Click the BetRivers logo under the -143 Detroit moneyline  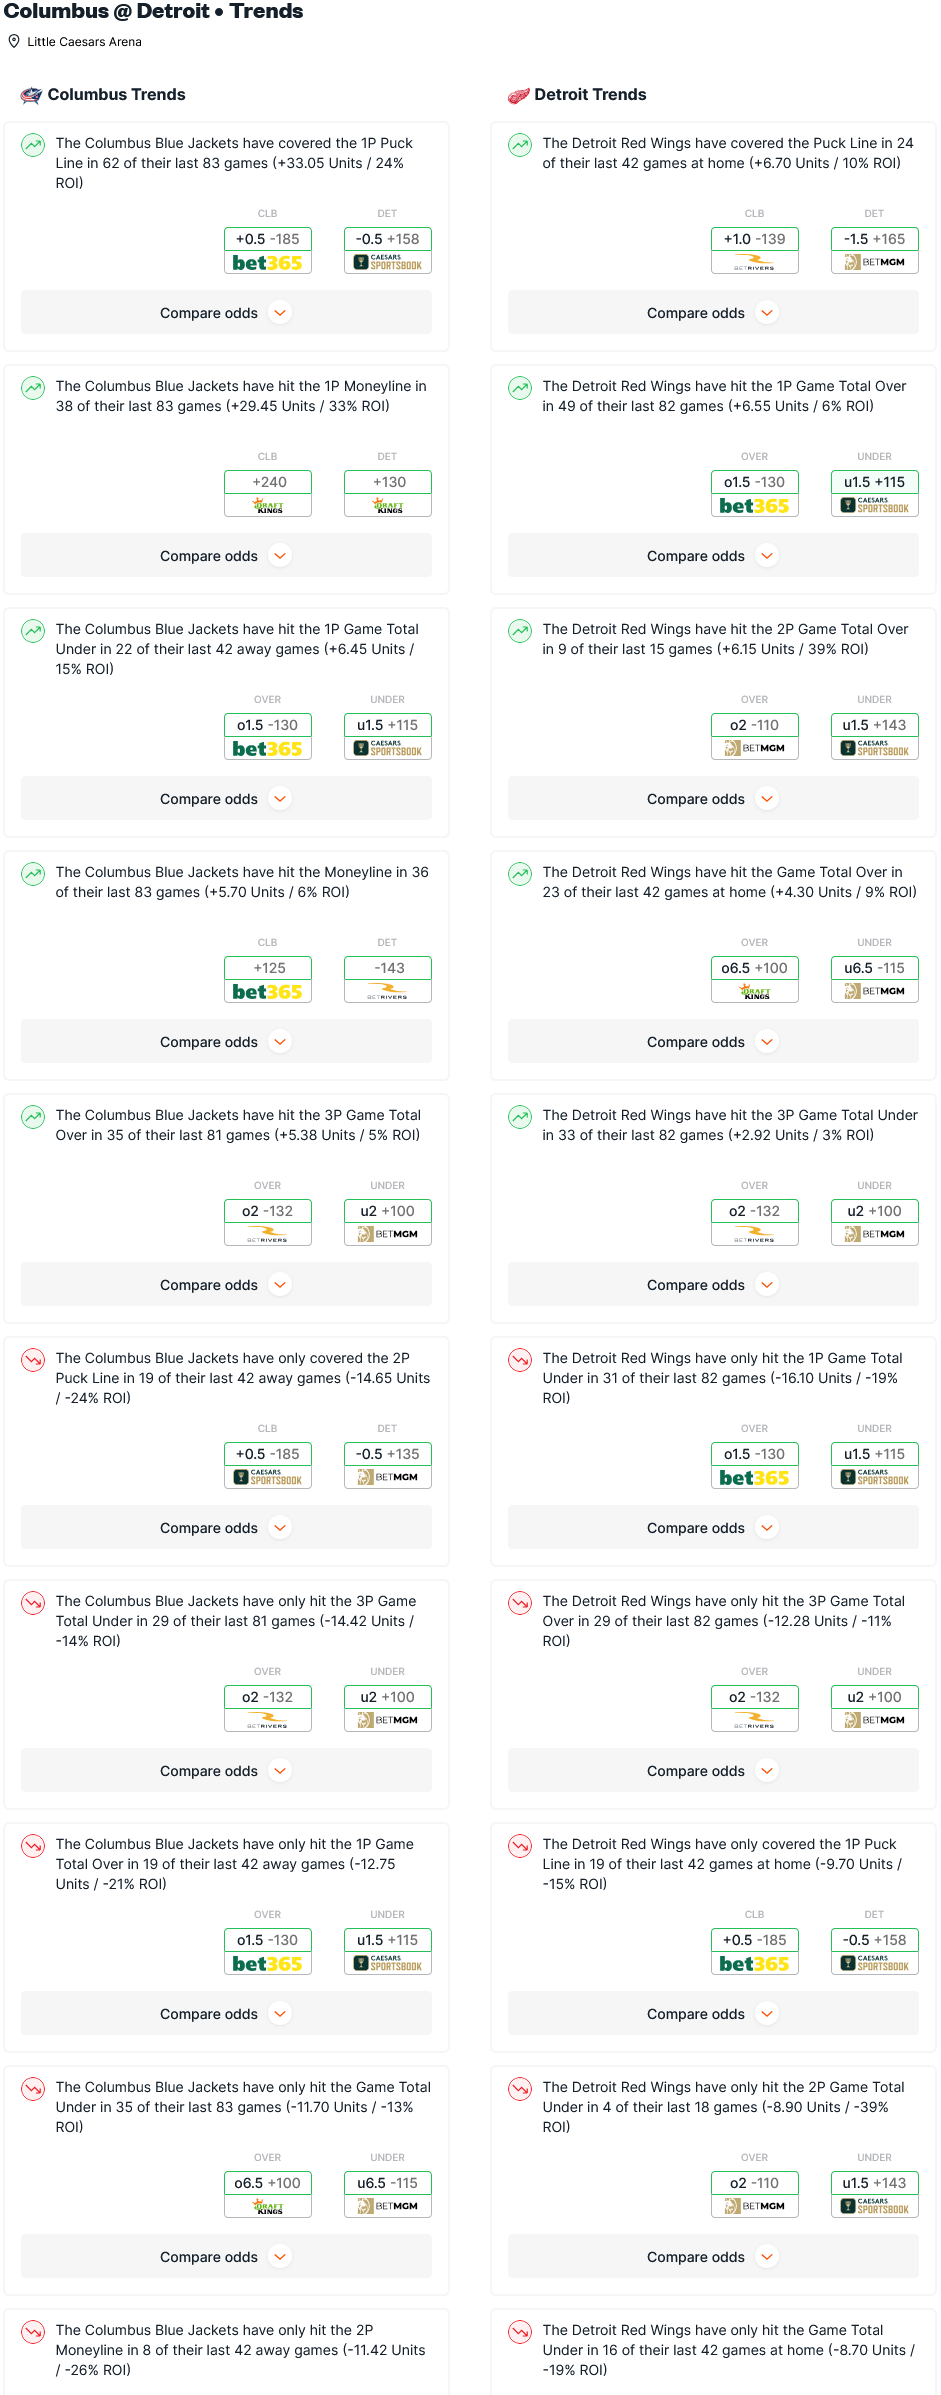[x=388, y=992]
